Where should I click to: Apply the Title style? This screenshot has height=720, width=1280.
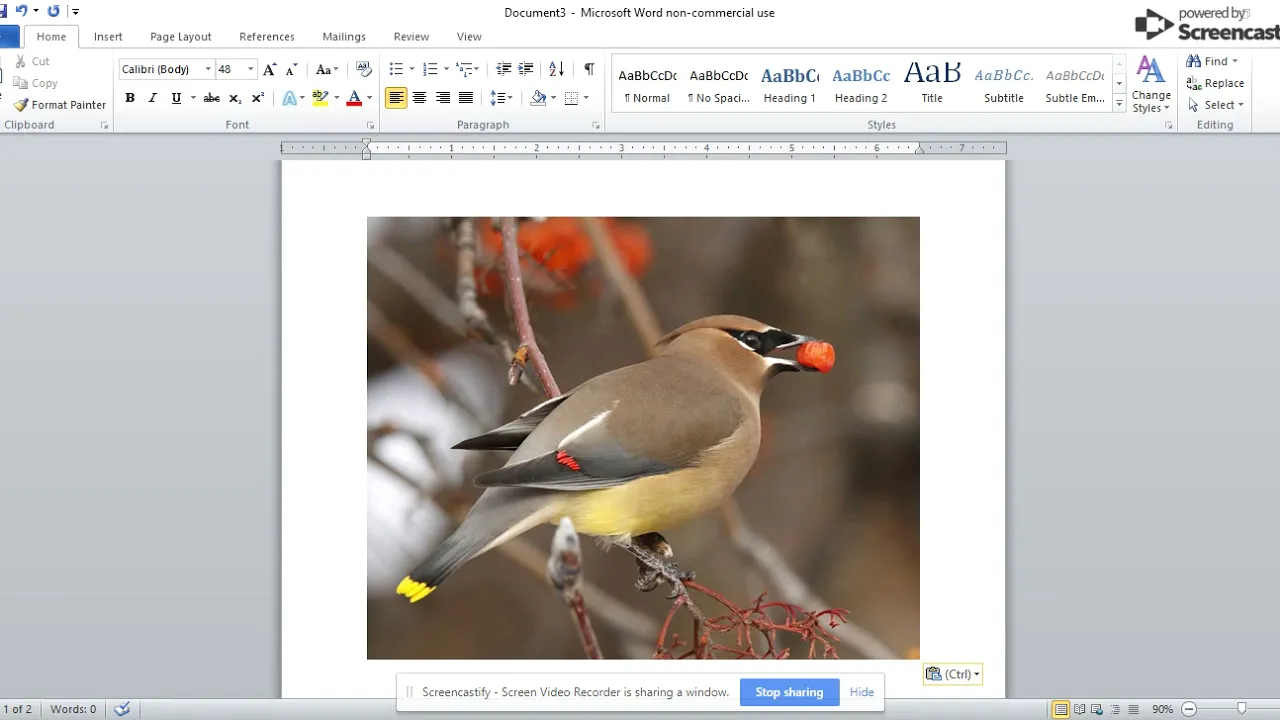coord(932,85)
